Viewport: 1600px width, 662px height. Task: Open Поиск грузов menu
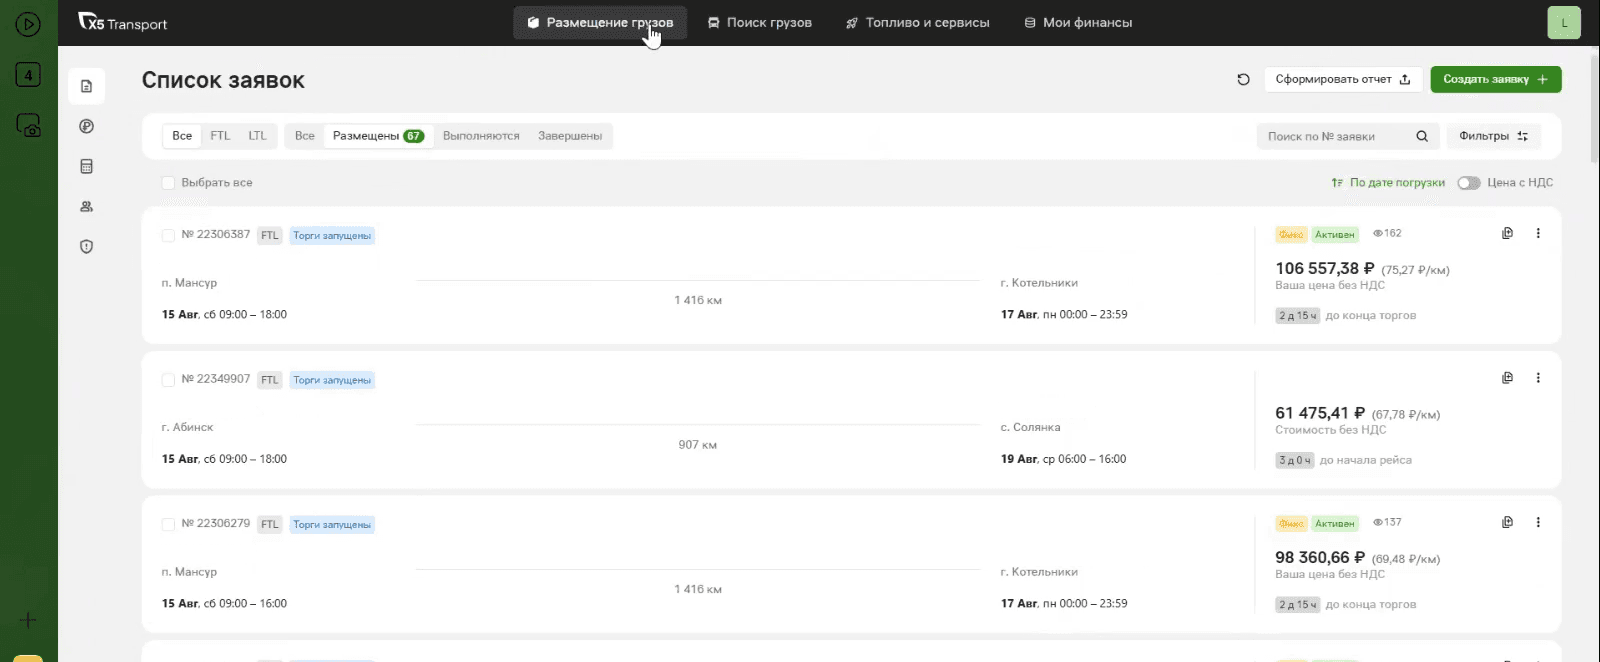pyautogui.click(x=760, y=22)
